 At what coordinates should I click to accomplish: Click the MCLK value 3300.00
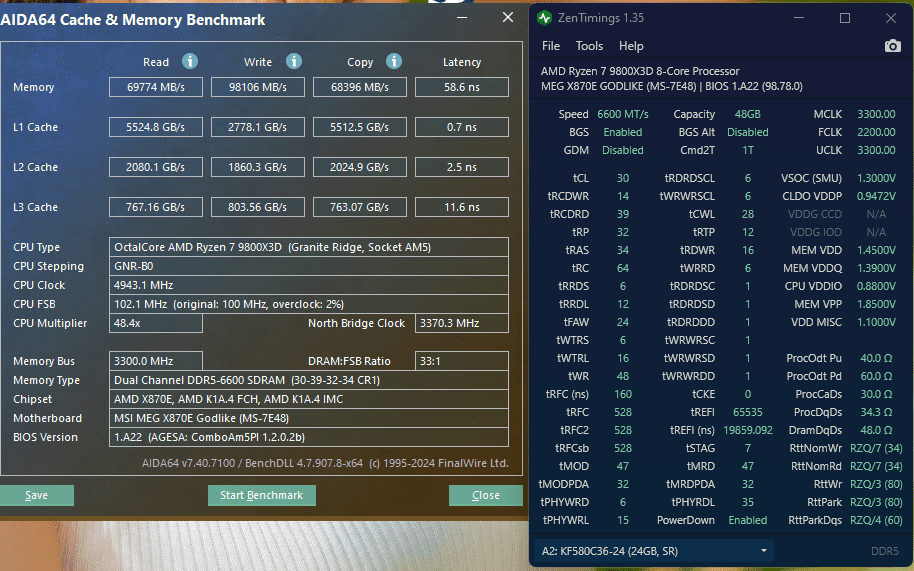point(876,114)
